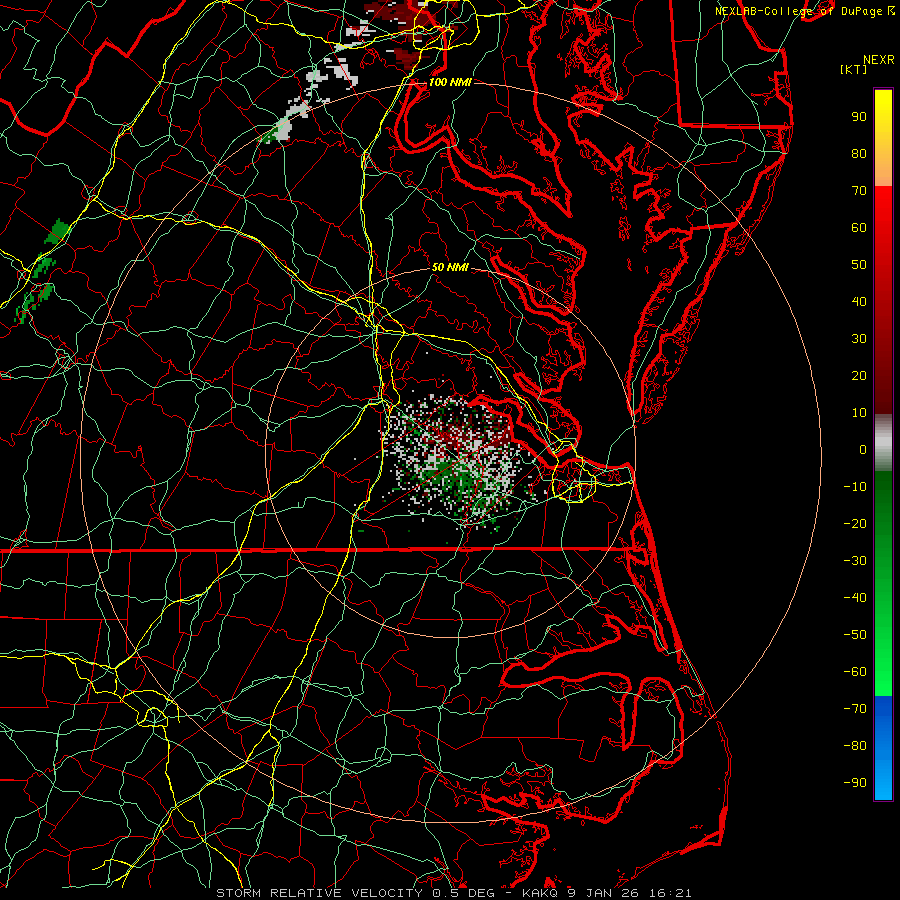The image size is (900, 900).
Task: Click the gray zero-velocity segment of the color bar
Action: 883,443
